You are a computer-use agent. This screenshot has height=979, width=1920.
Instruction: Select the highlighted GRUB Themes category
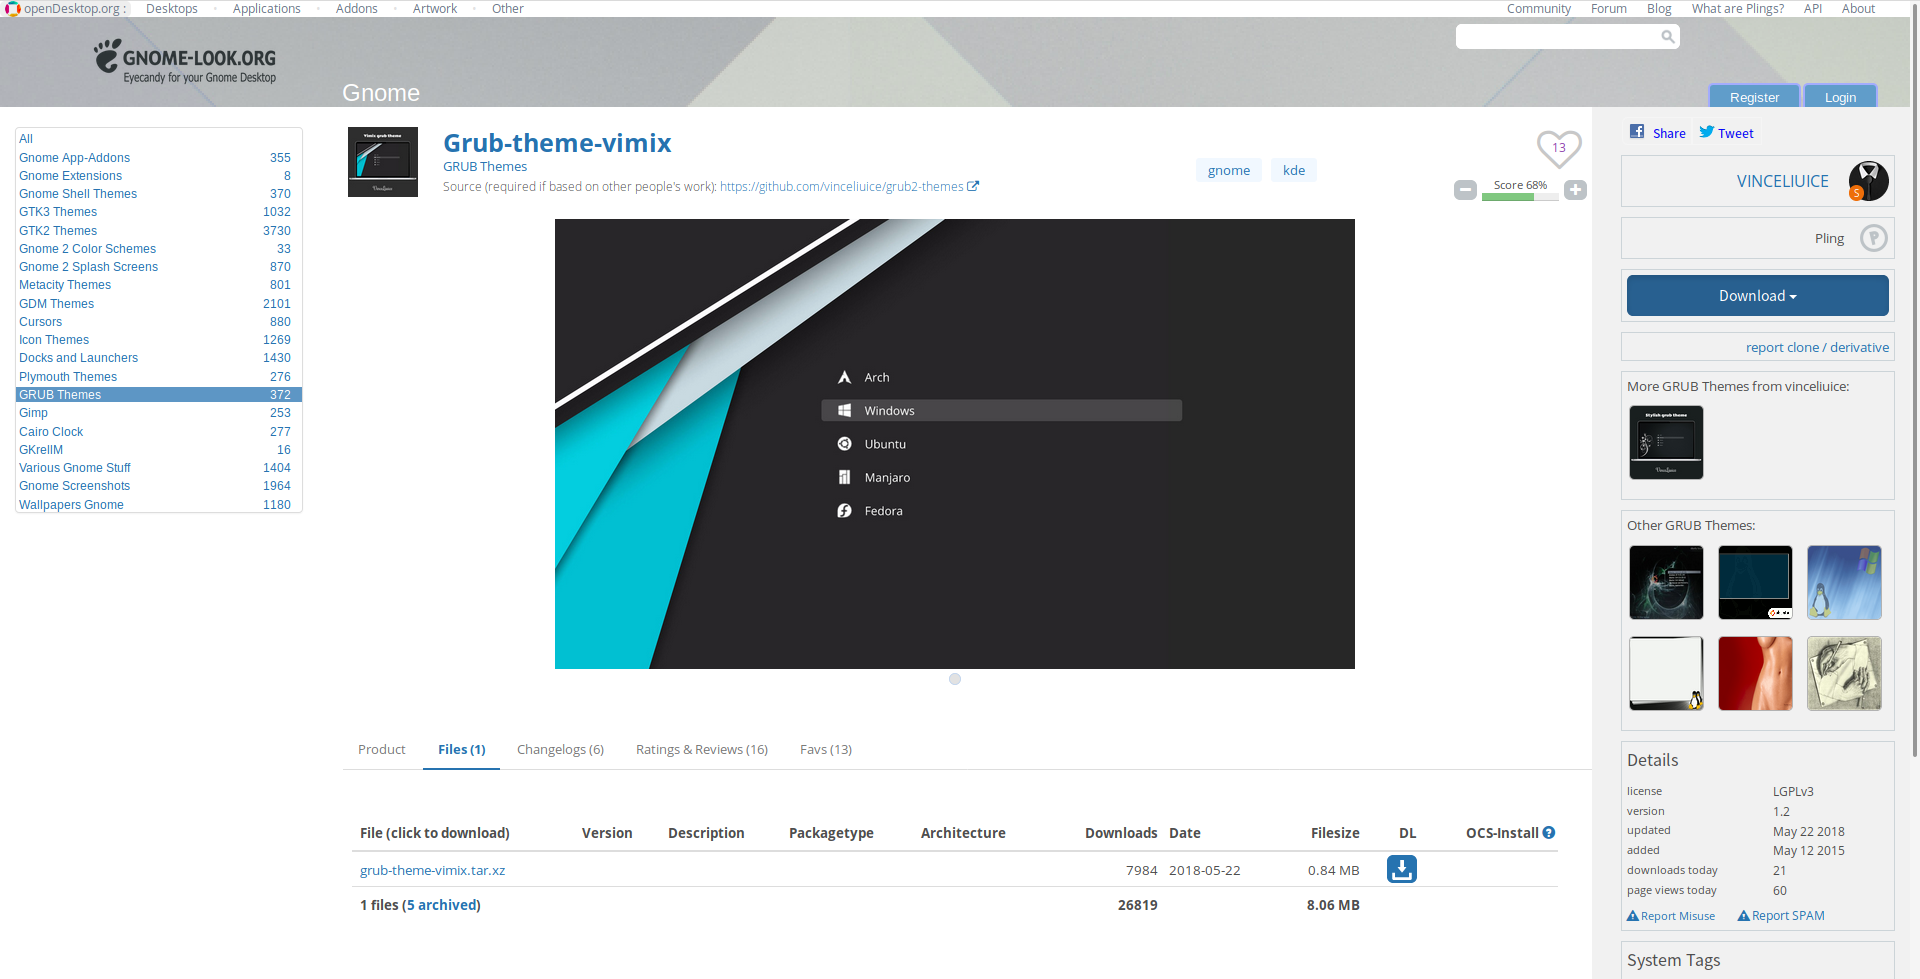[x=158, y=395]
